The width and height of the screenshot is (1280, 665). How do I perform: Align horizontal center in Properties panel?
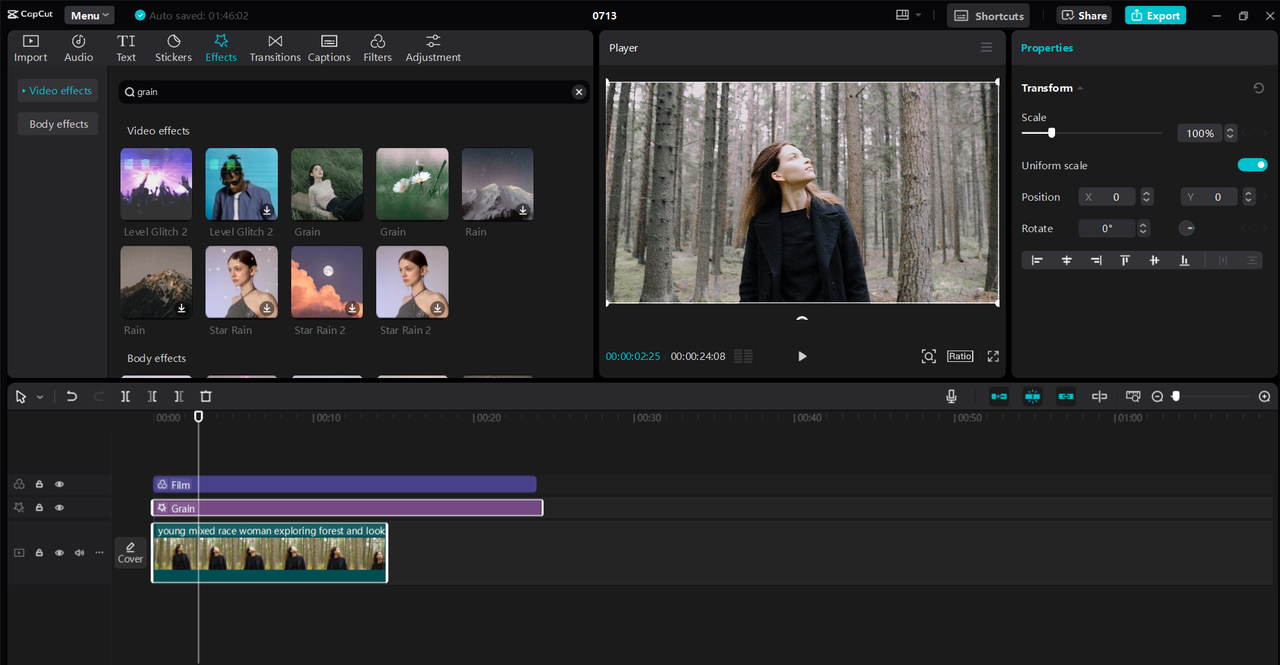pyautogui.click(x=1067, y=260)
